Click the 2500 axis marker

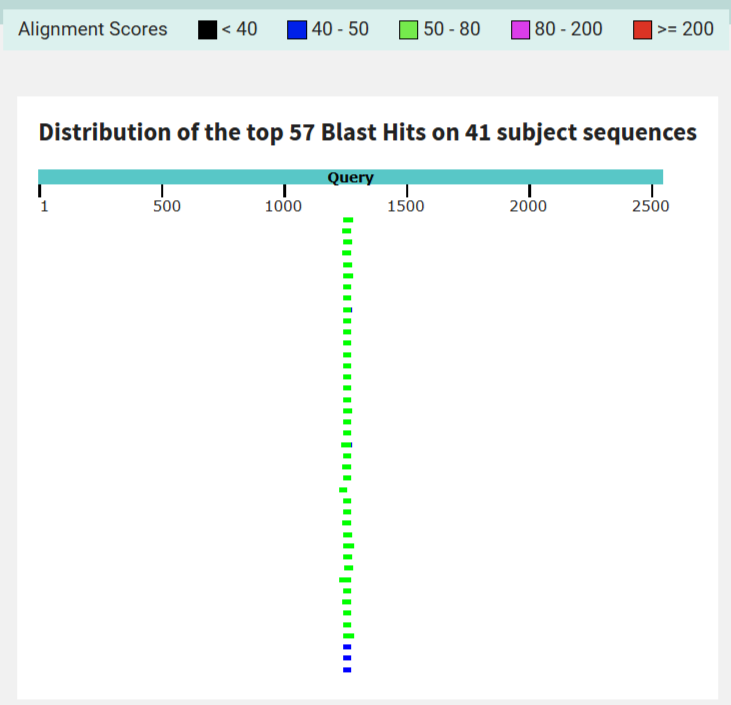pos(651,191)
